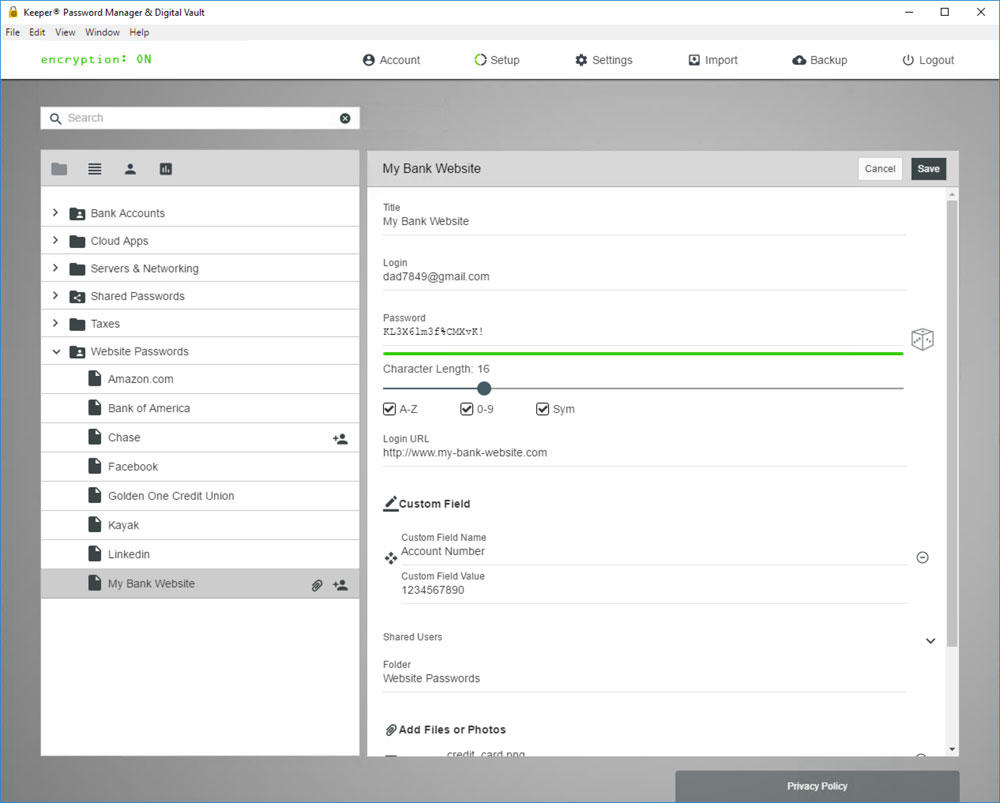Viewport: 1000px width, 803px height.
Task: Open the Edit menu
Action: [37, 33]
